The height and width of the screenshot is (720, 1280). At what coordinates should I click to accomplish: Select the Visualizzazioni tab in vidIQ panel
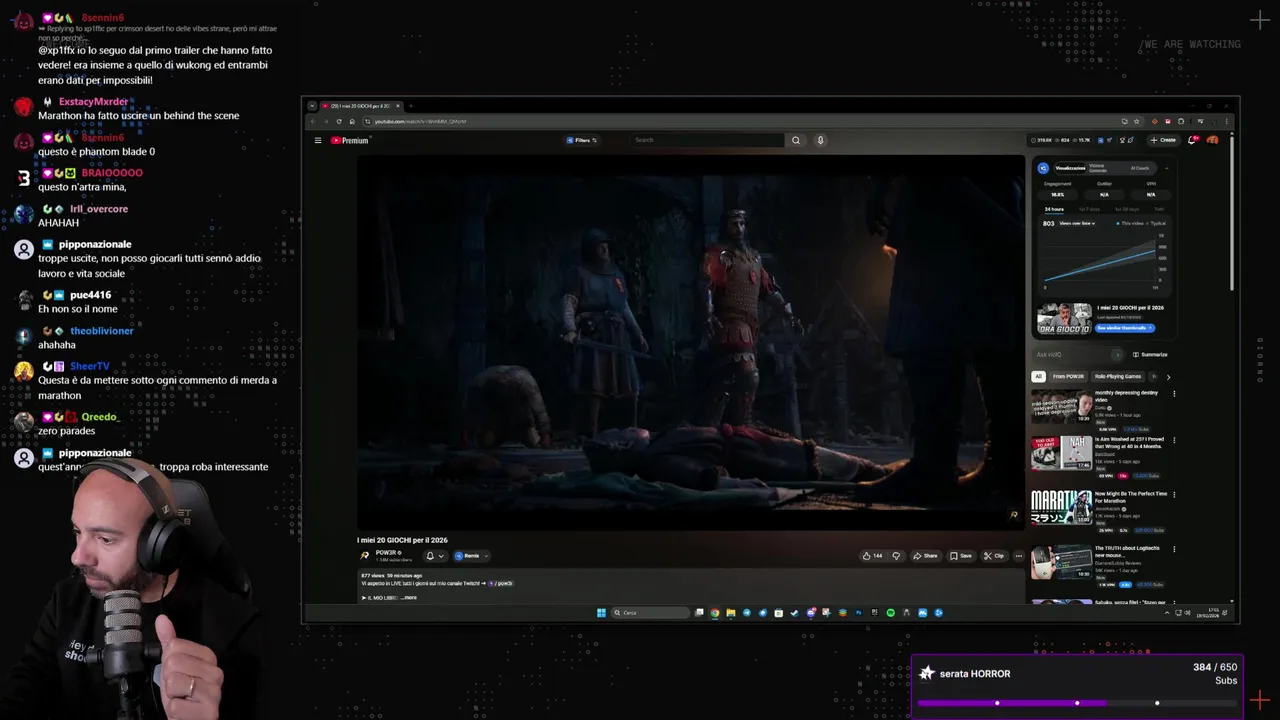(x=1070, y=168)
